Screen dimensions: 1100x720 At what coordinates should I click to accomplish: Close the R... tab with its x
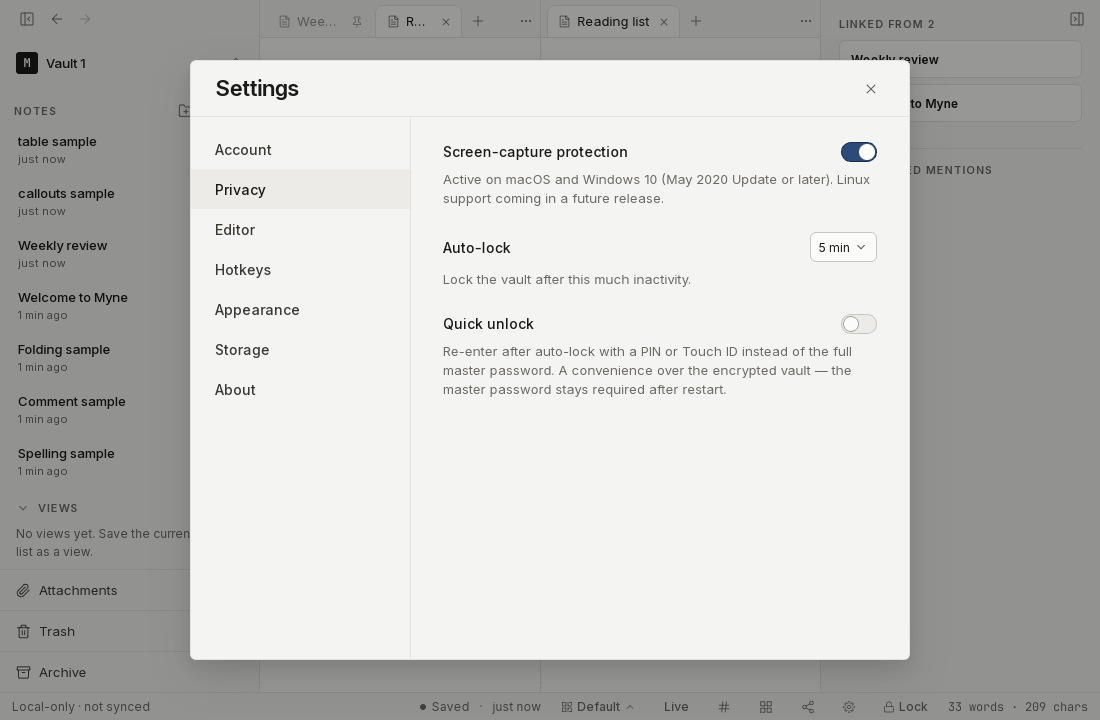click(x=445, y=22)
